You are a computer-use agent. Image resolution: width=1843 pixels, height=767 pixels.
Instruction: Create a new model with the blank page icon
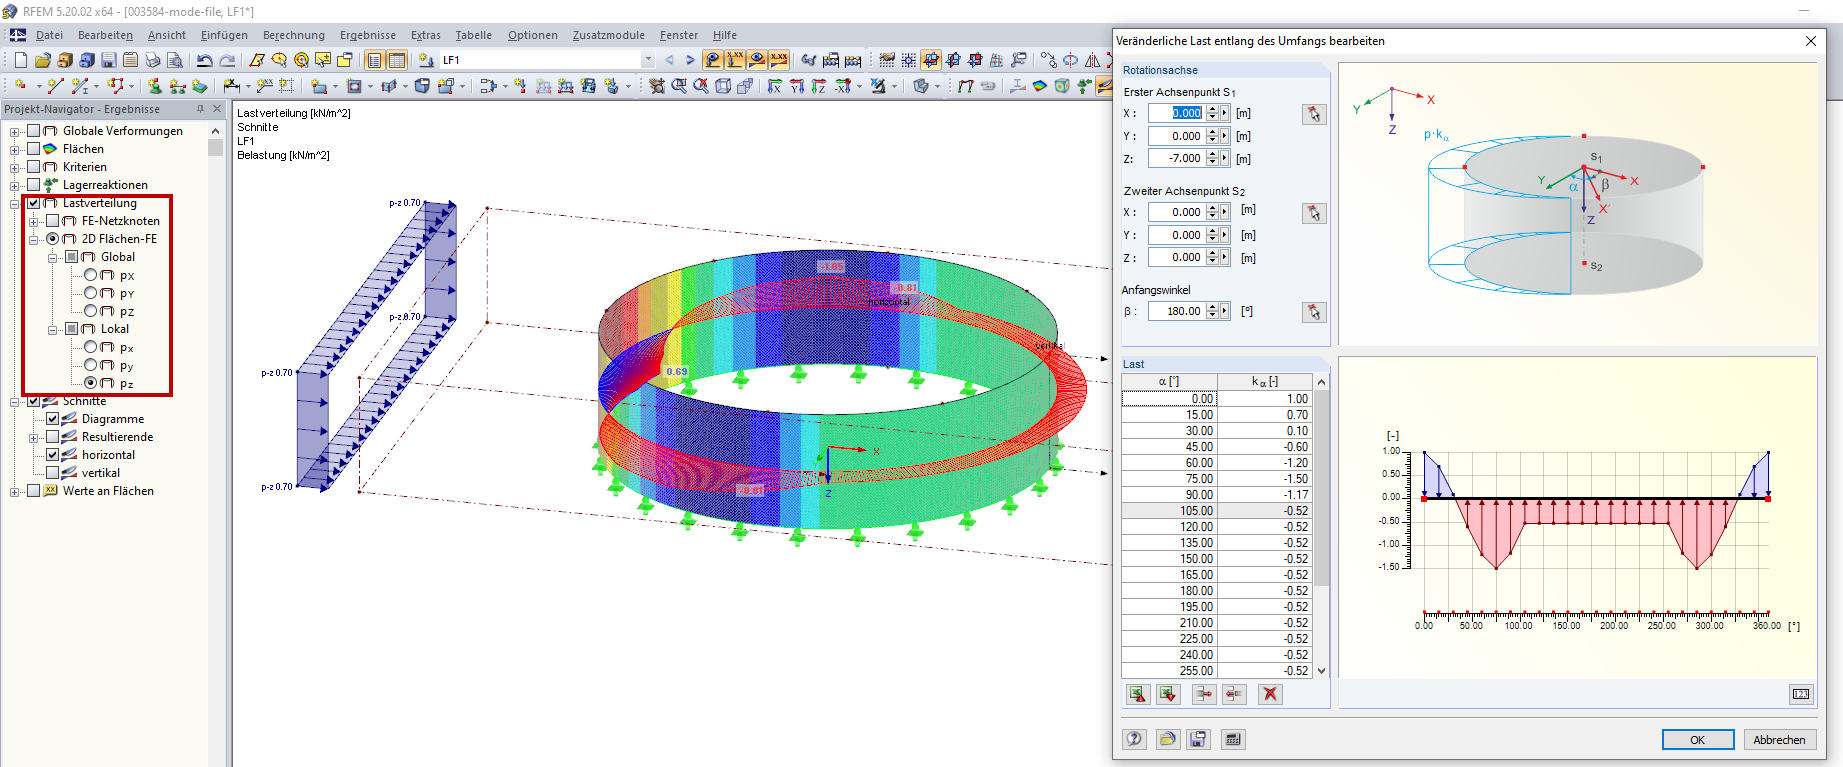click(x=21, y=60)
